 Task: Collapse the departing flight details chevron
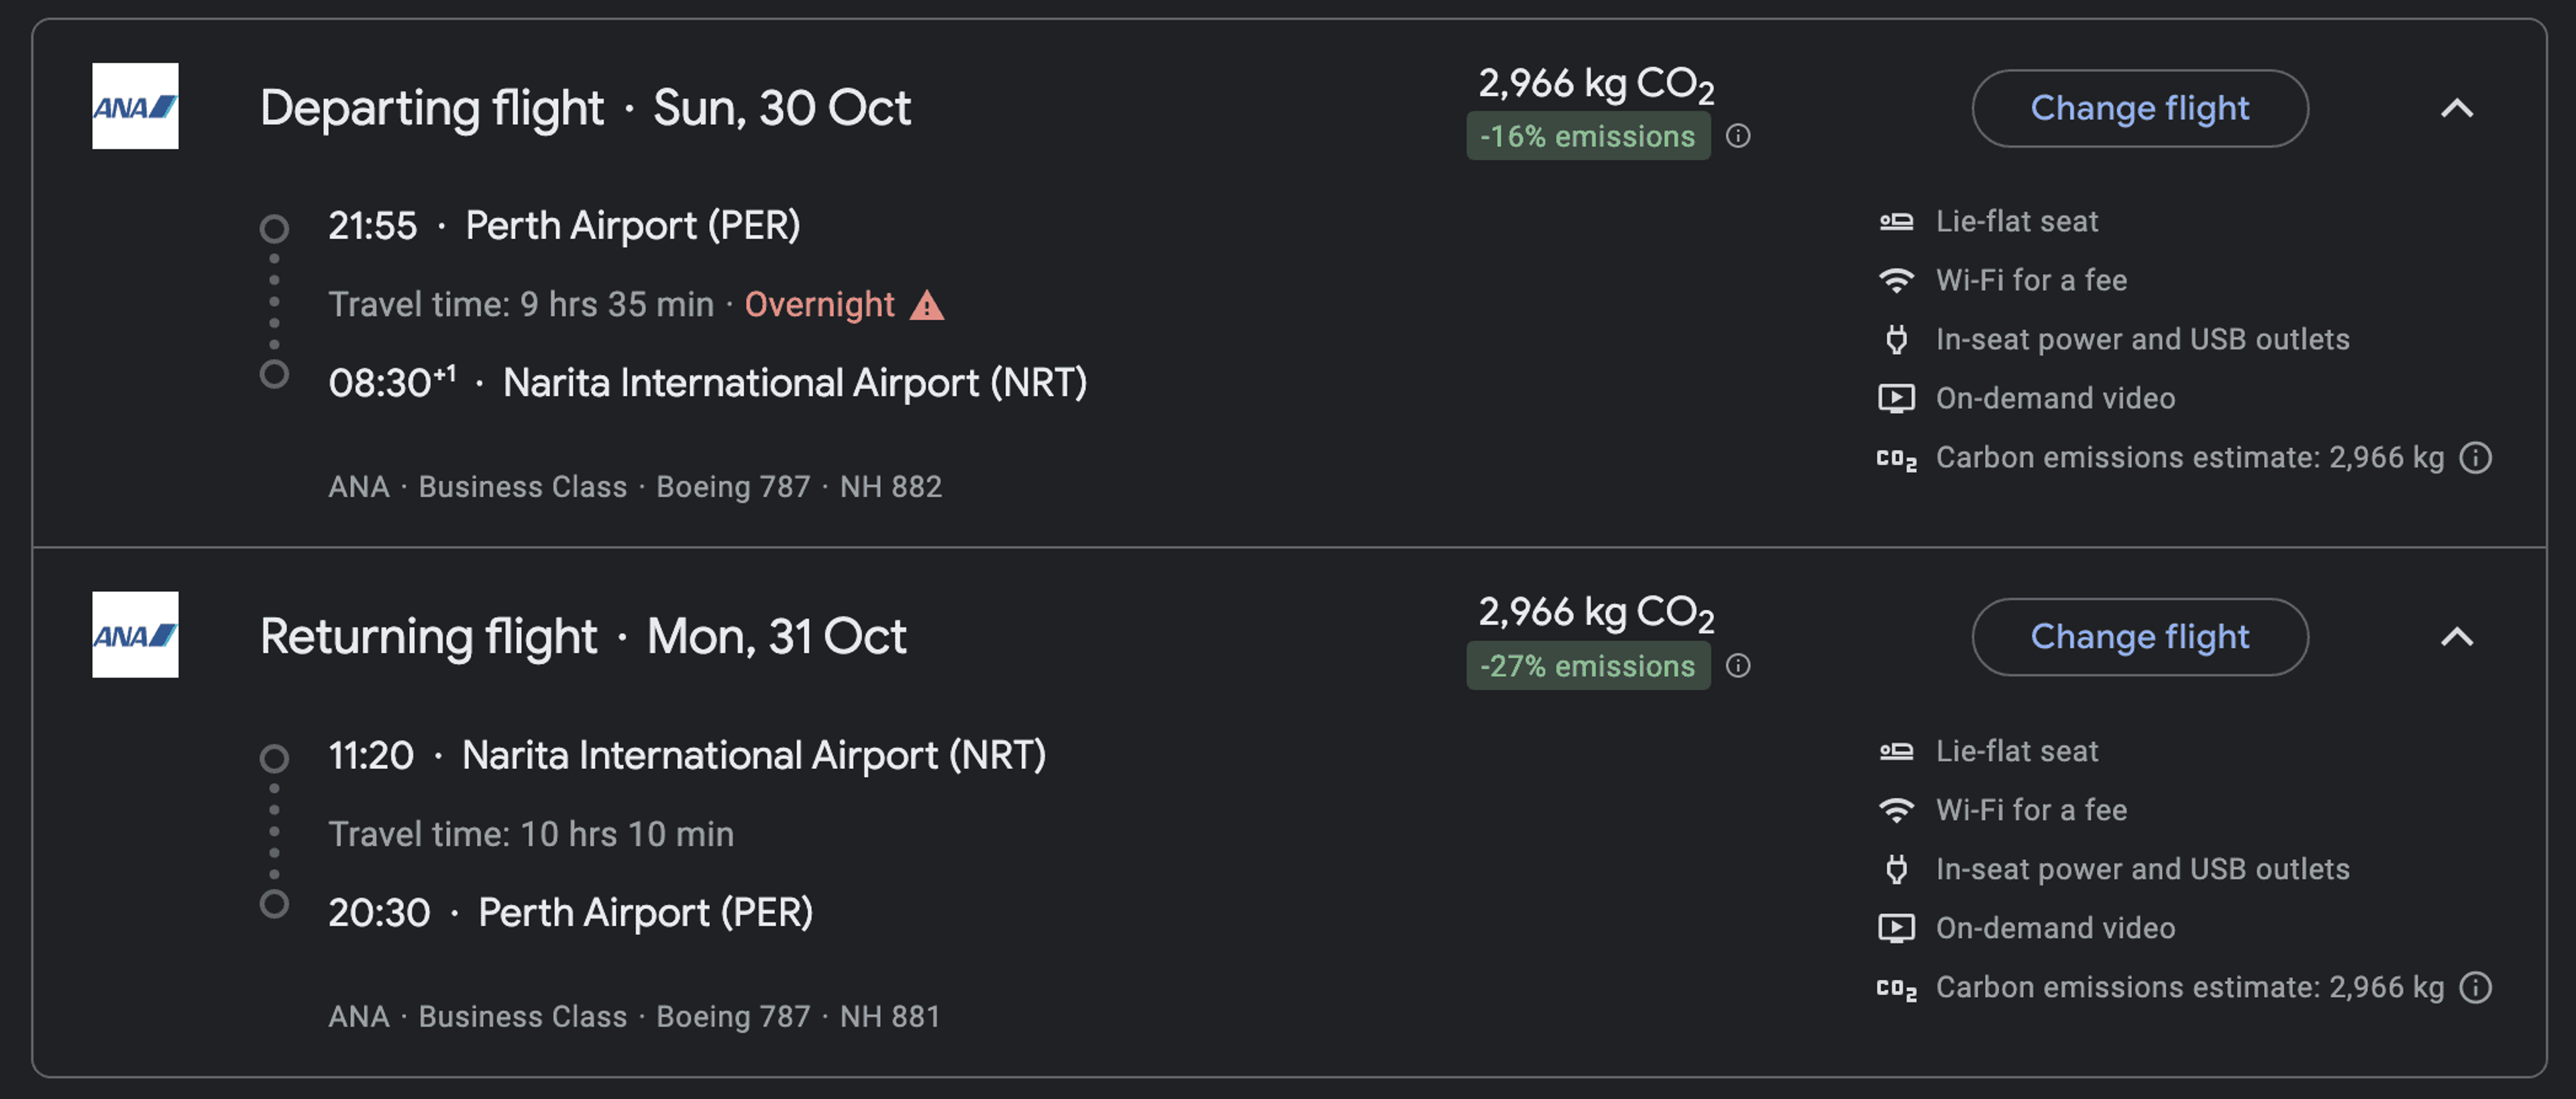click(x=2457, y=108)
